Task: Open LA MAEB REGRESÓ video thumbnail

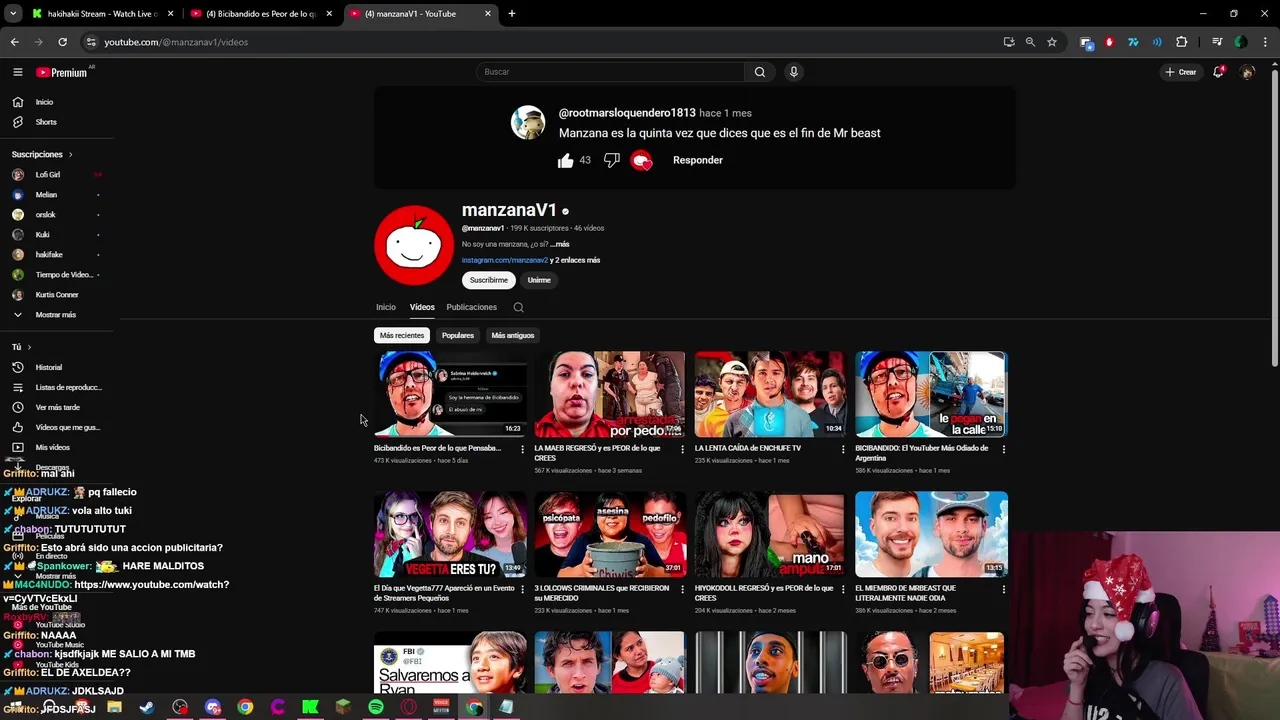Action: click(610, 394)
